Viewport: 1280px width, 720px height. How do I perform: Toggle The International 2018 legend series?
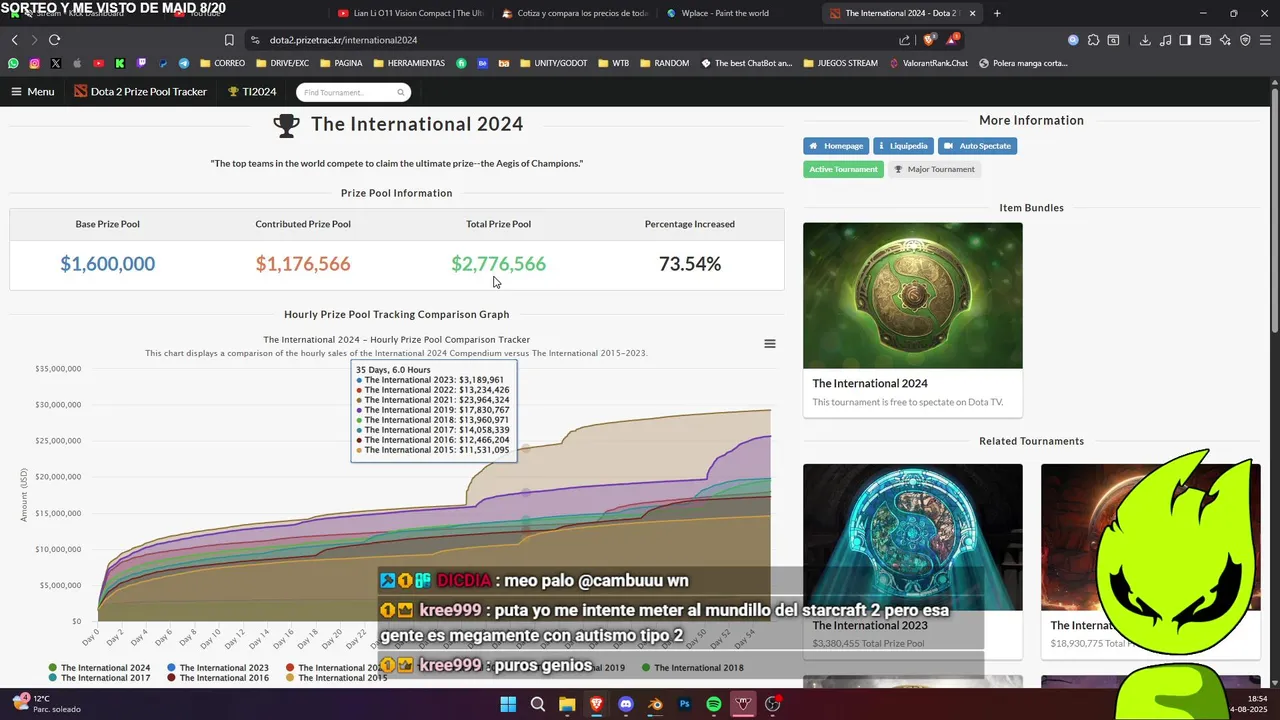[x=692, y=667]
